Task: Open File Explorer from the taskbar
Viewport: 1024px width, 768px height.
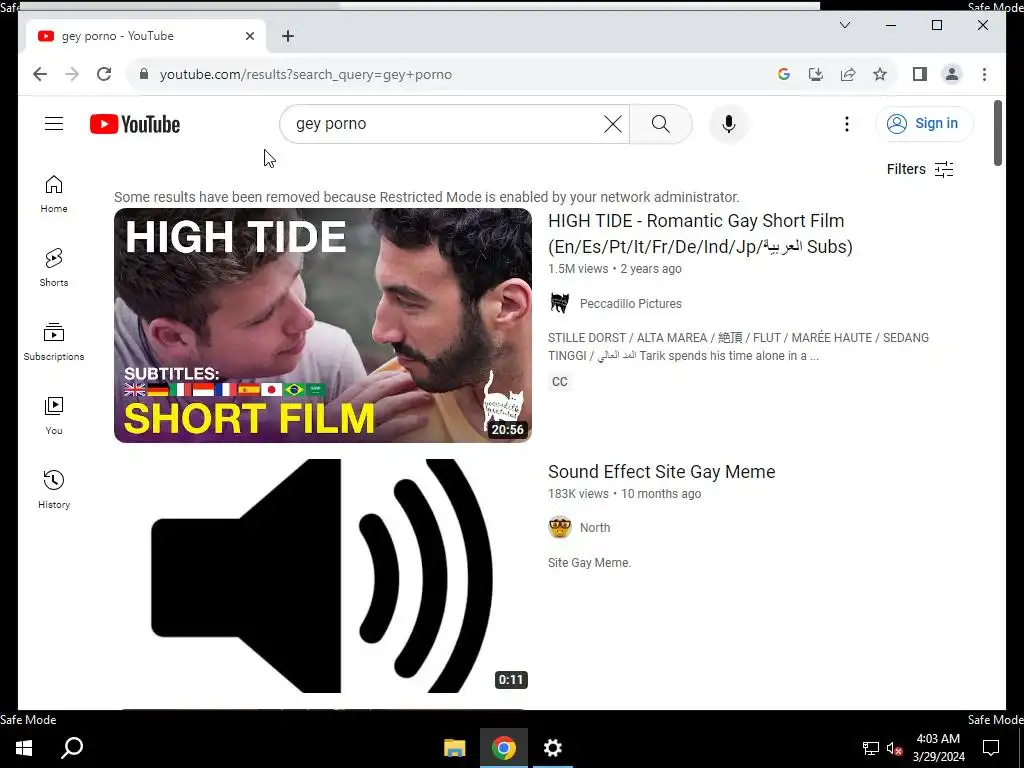Action: (455, 748)
